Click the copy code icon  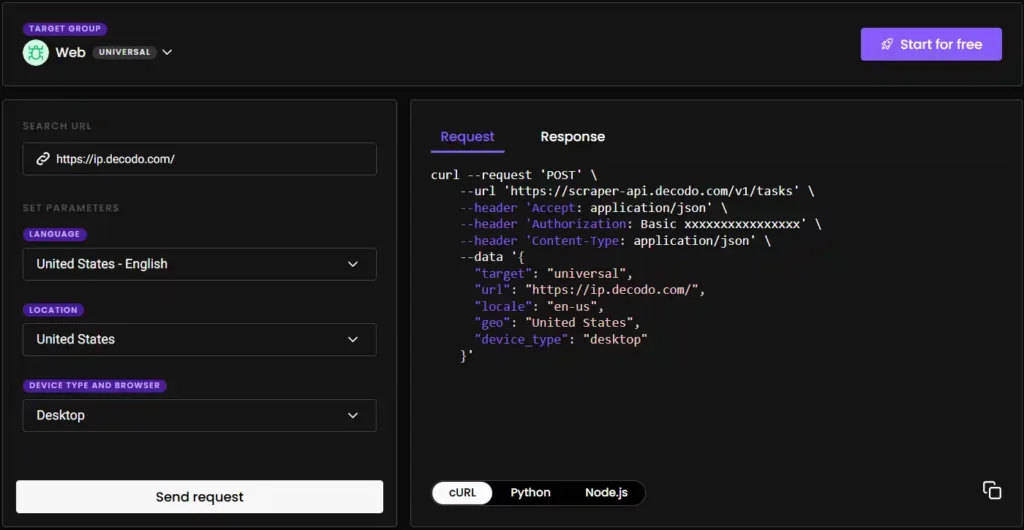991,490
